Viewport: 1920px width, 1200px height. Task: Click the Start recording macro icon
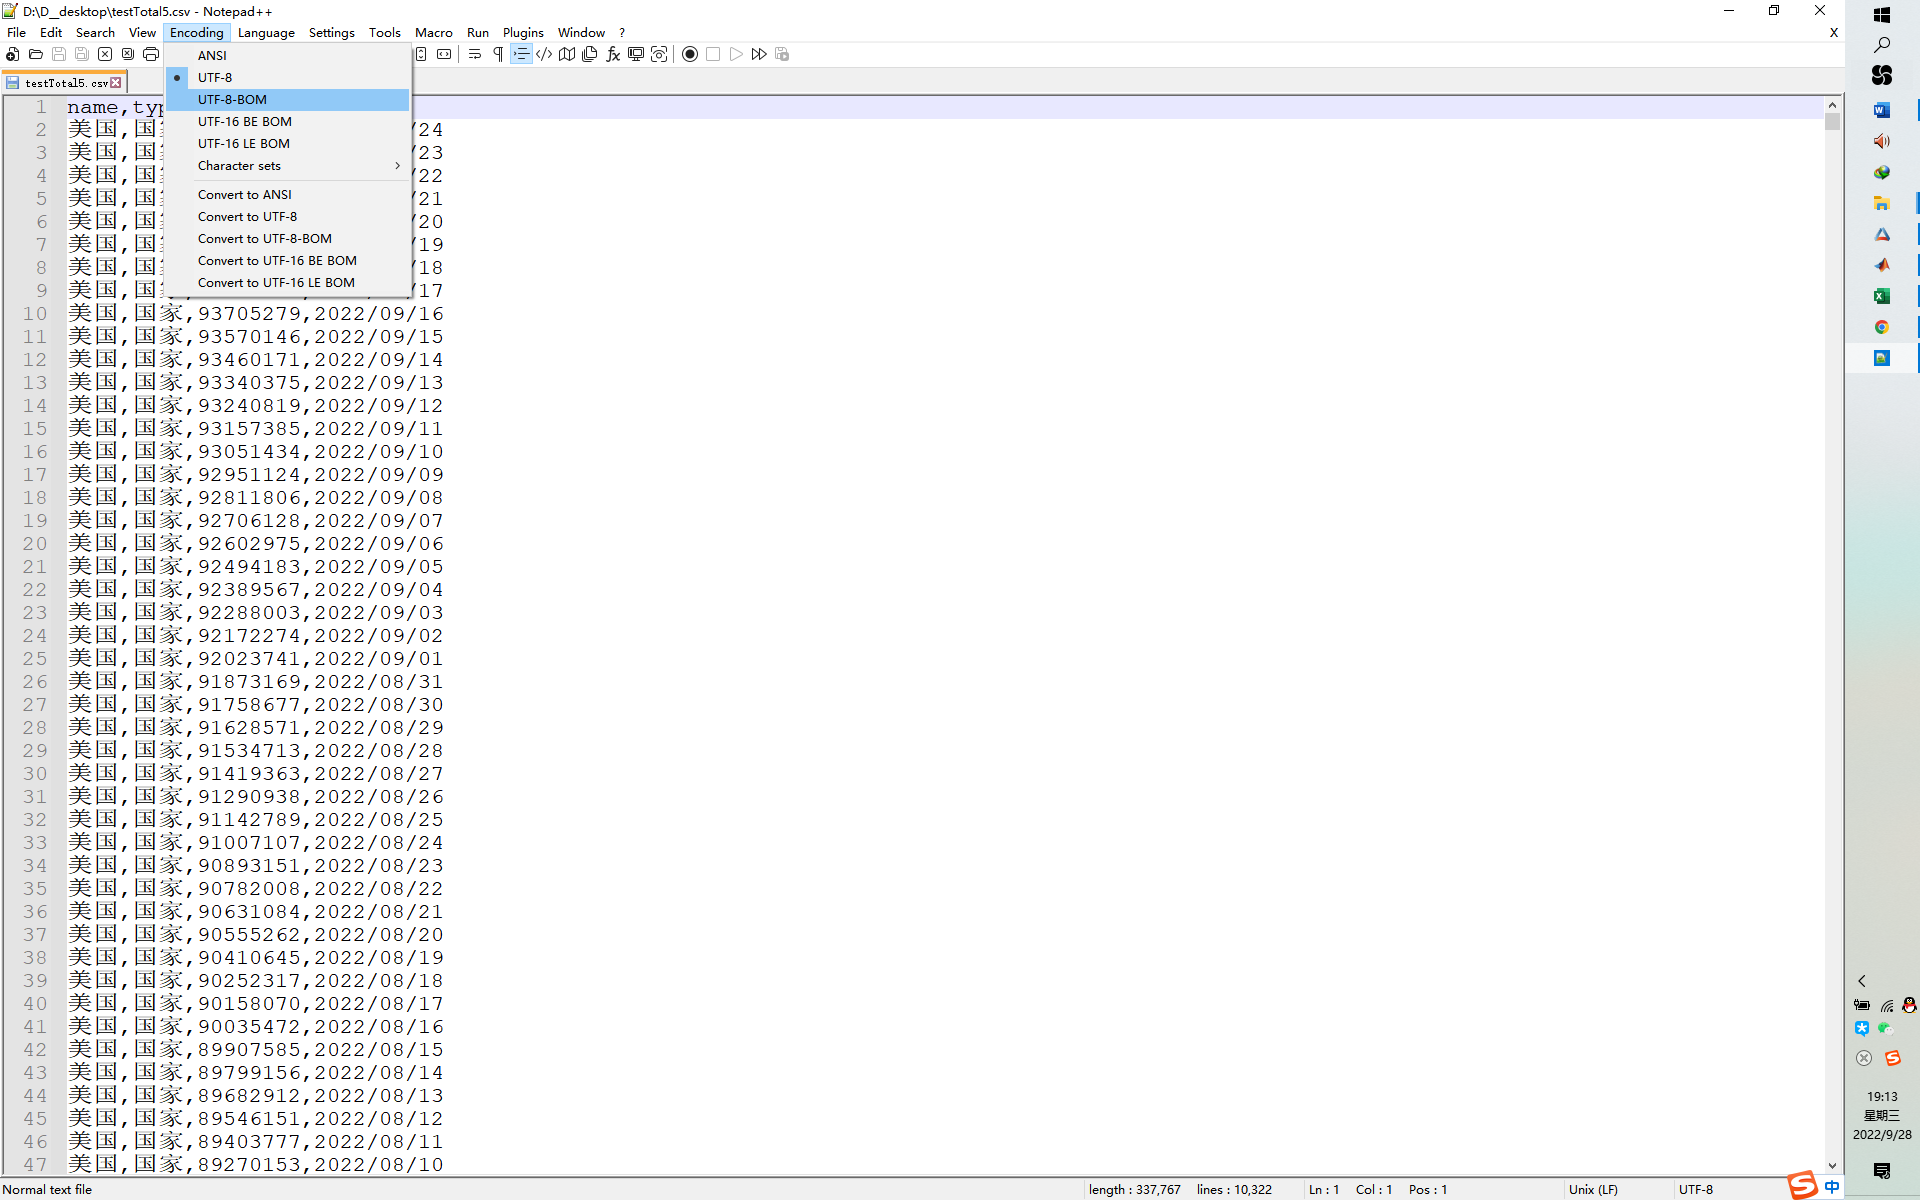click(x=690, y=54)
